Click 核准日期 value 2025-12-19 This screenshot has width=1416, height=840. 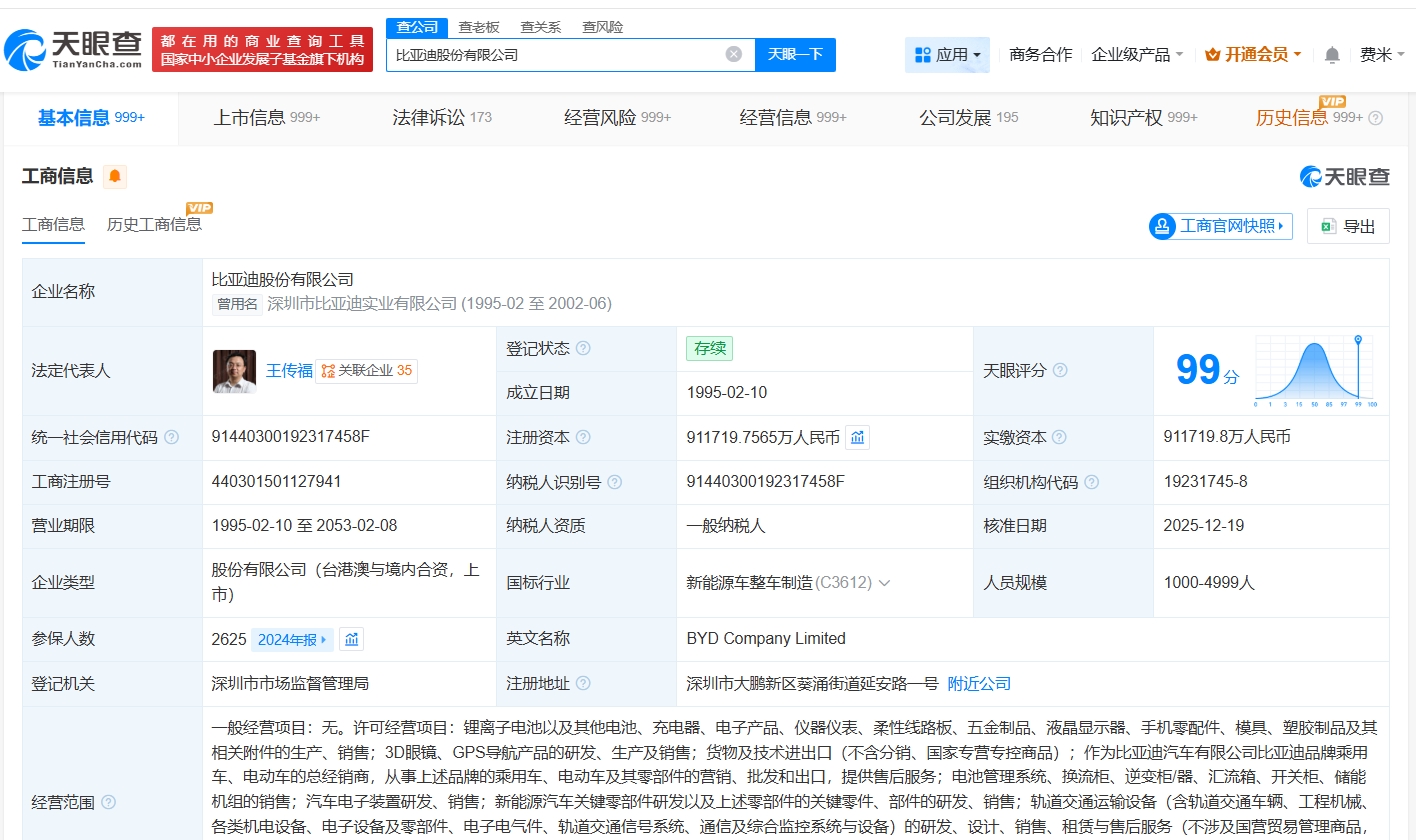tap(1204, 526)
